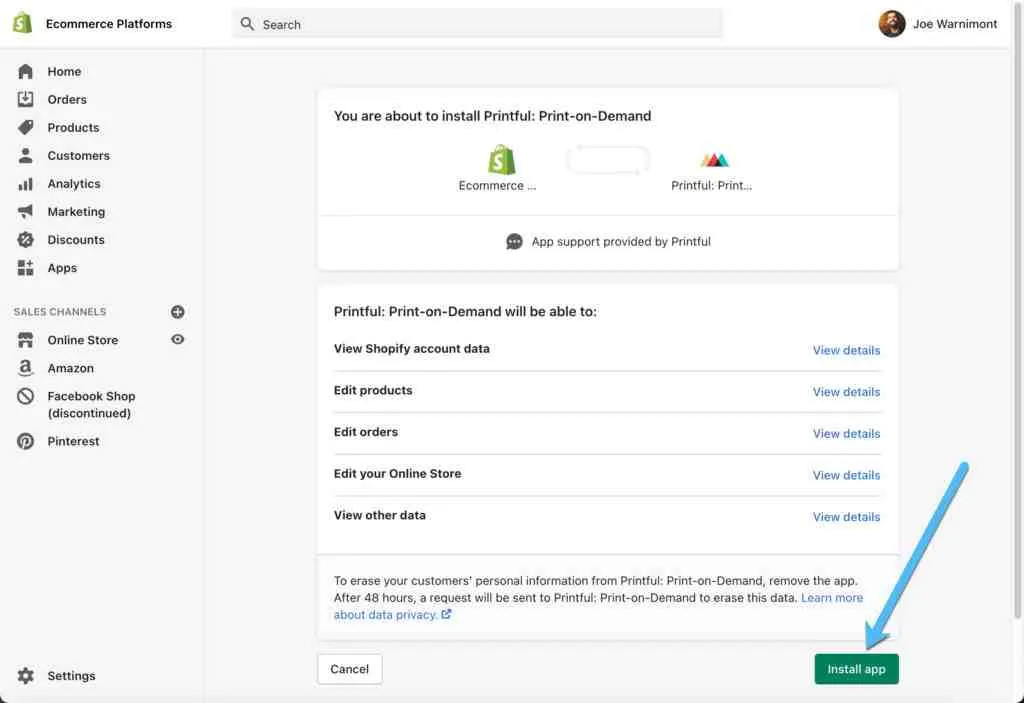Click the Printful mountain logo icon

[714, 159]
